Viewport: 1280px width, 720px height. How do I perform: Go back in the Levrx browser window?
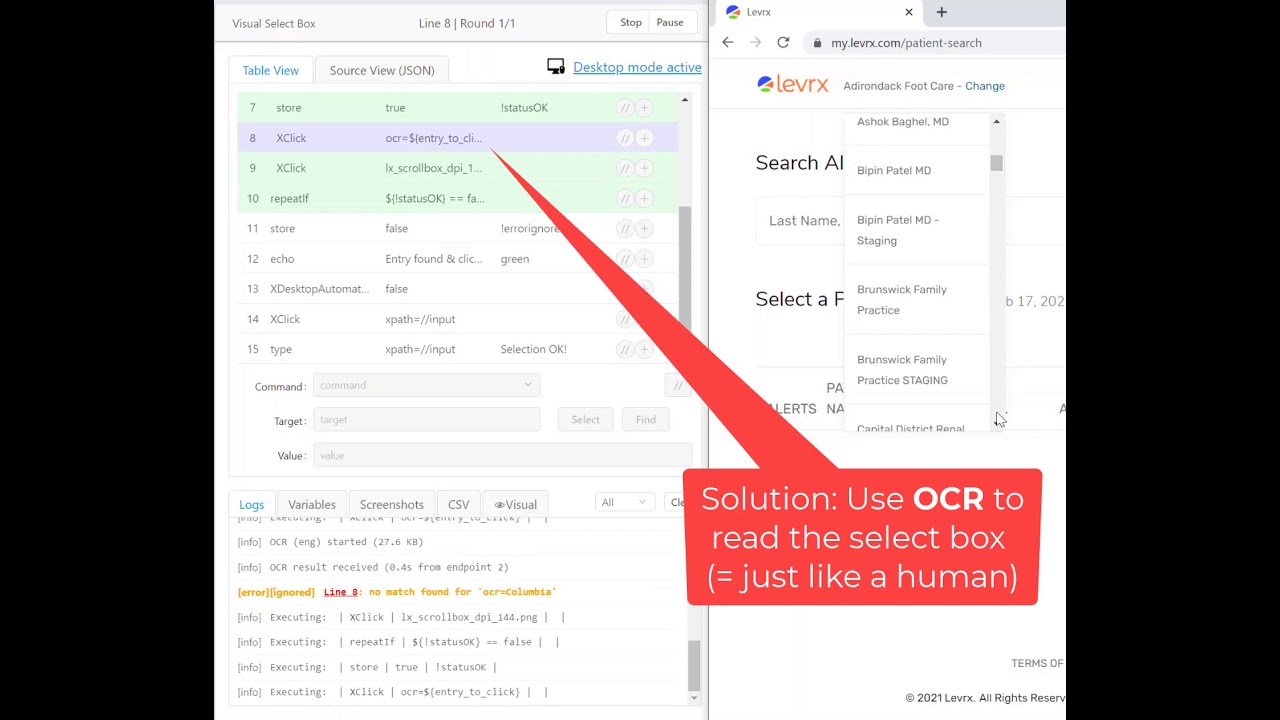(x=728, y=42)
